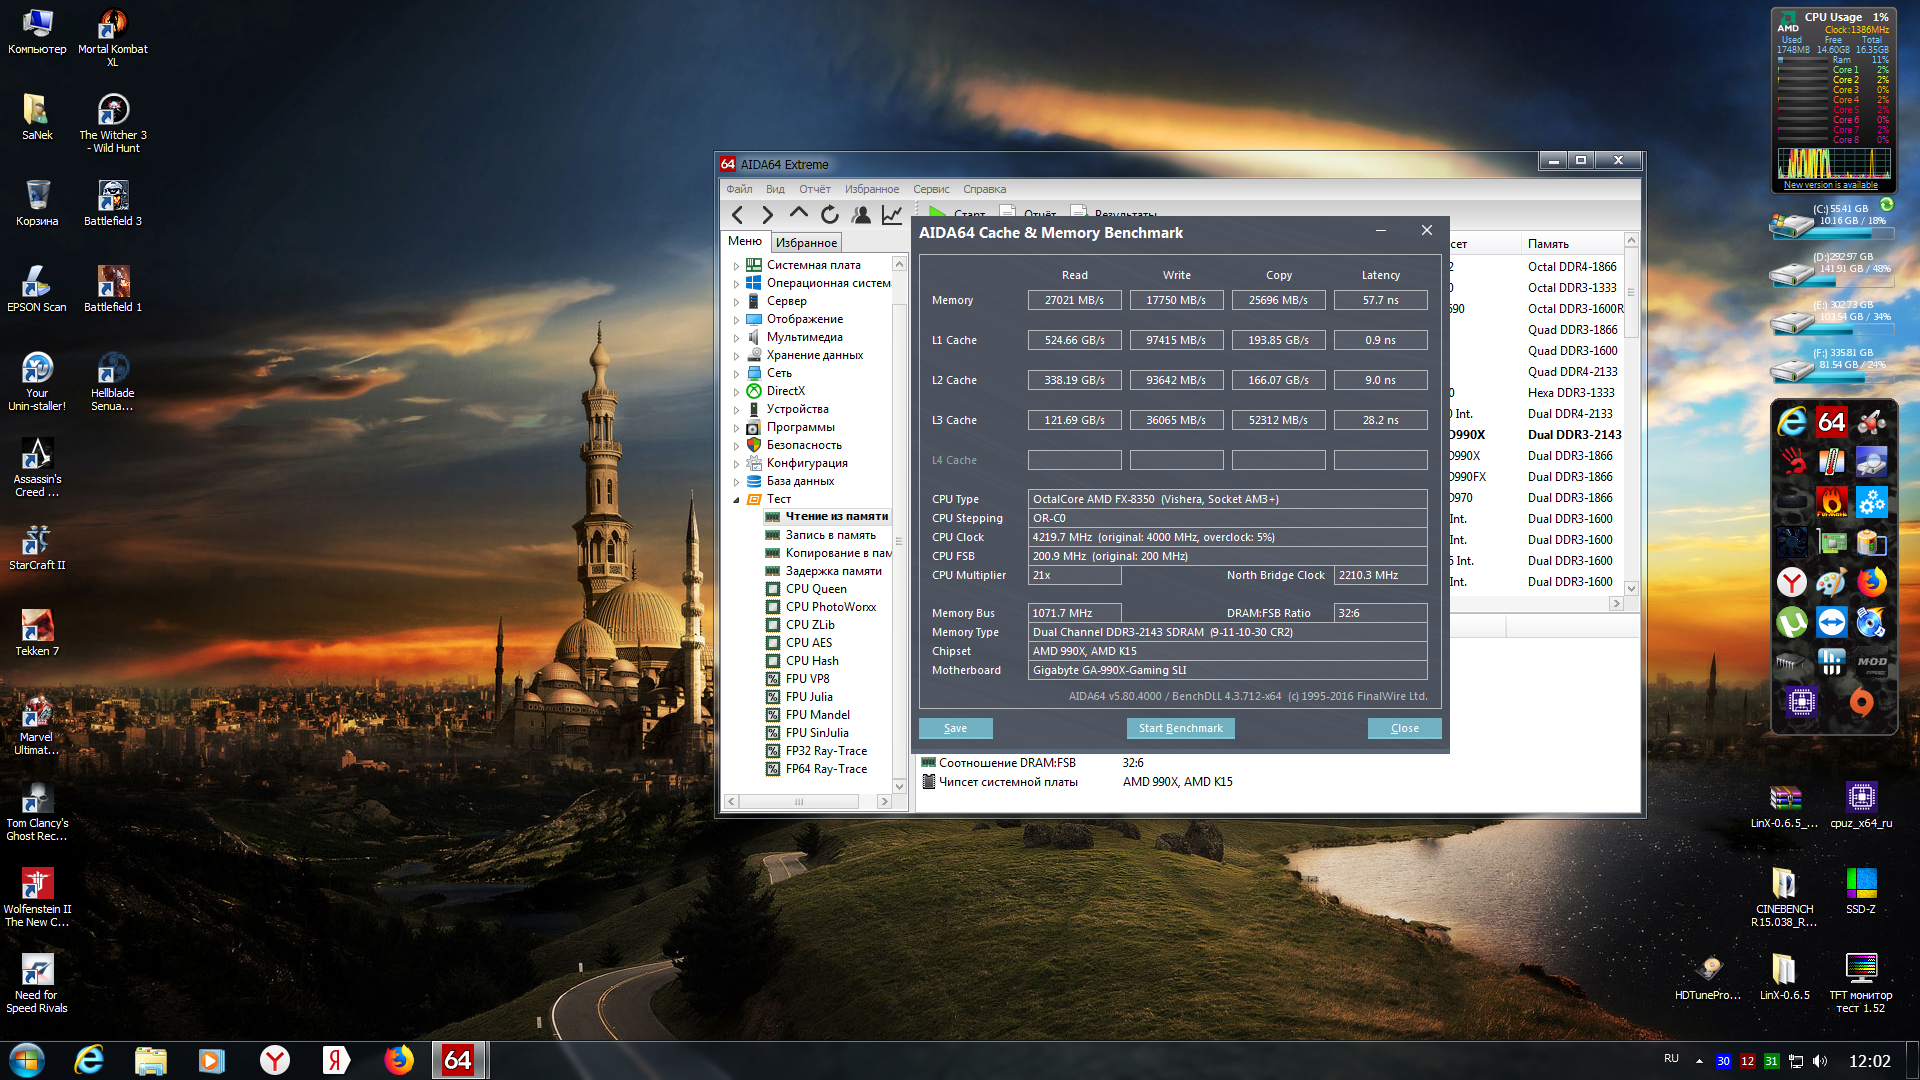Image resolution: width=1920 pixels, height=1080 pixels.
Task: Click the horizontal scrollbar under the tree panel
Action: point(799,802)
